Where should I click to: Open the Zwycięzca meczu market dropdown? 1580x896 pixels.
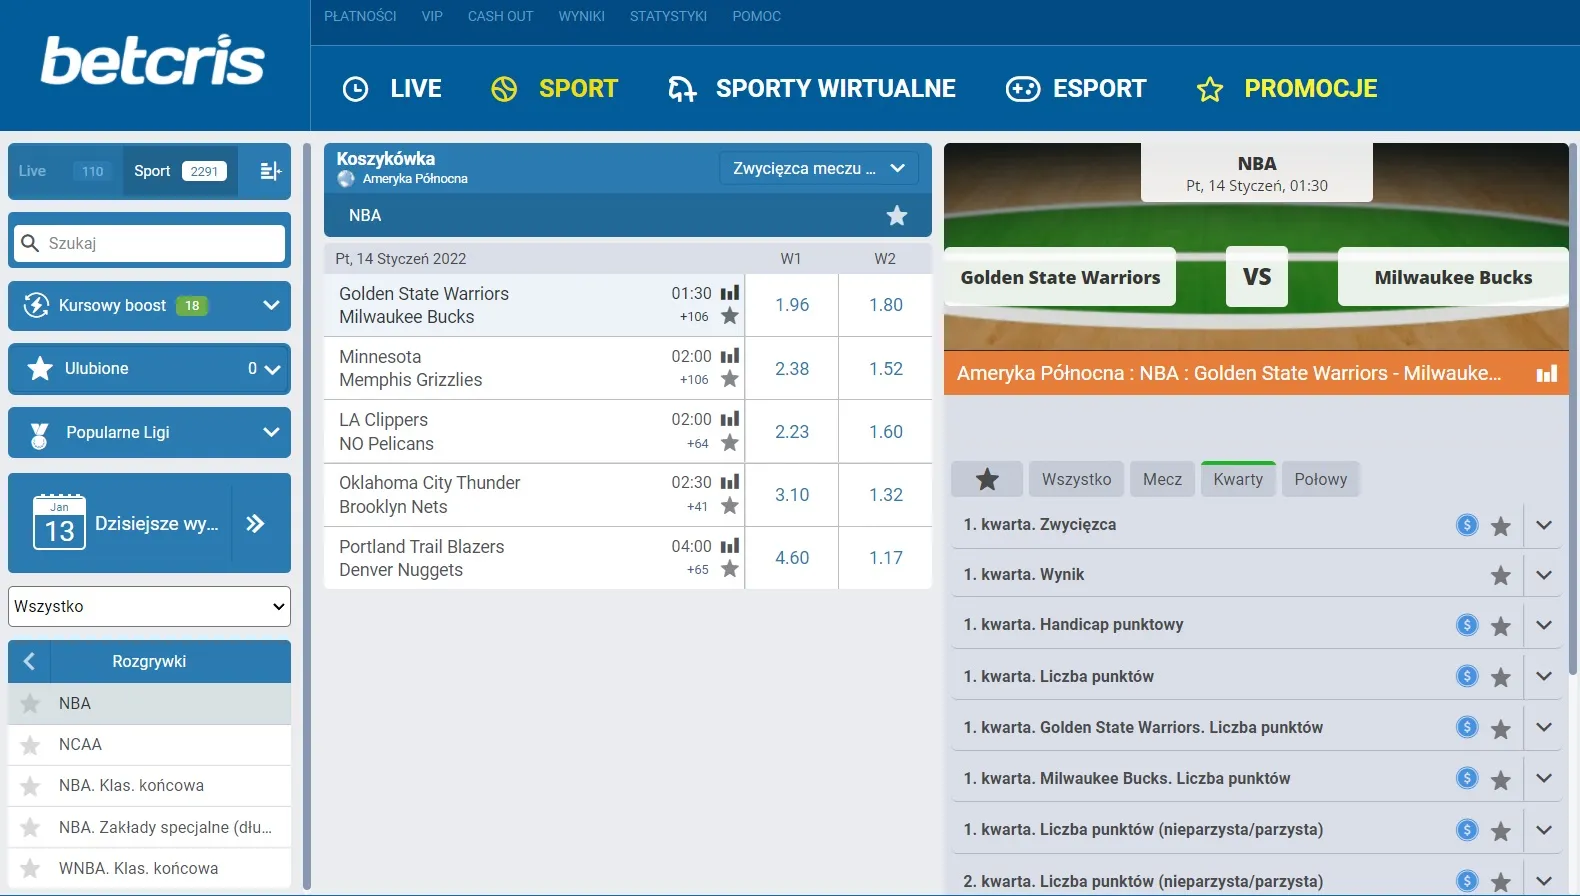(x=818, y=168)
